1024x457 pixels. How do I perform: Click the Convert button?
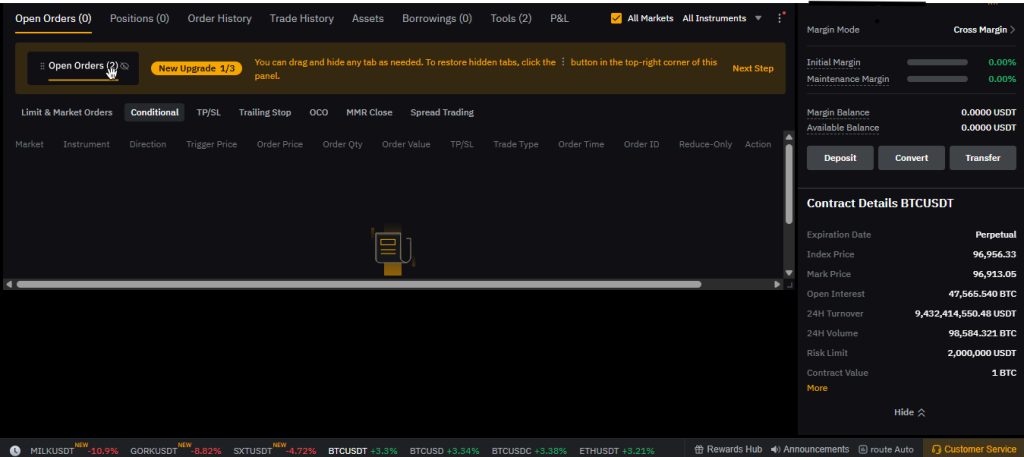(x=911, y=158)
